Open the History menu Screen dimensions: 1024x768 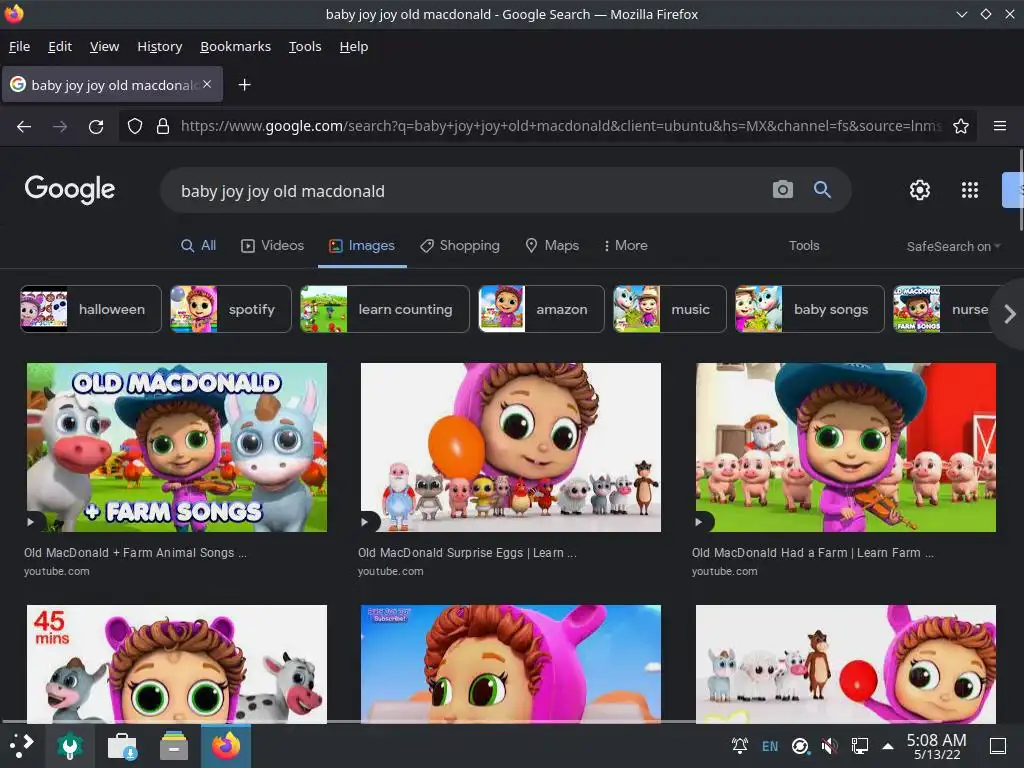pos(159,46)
